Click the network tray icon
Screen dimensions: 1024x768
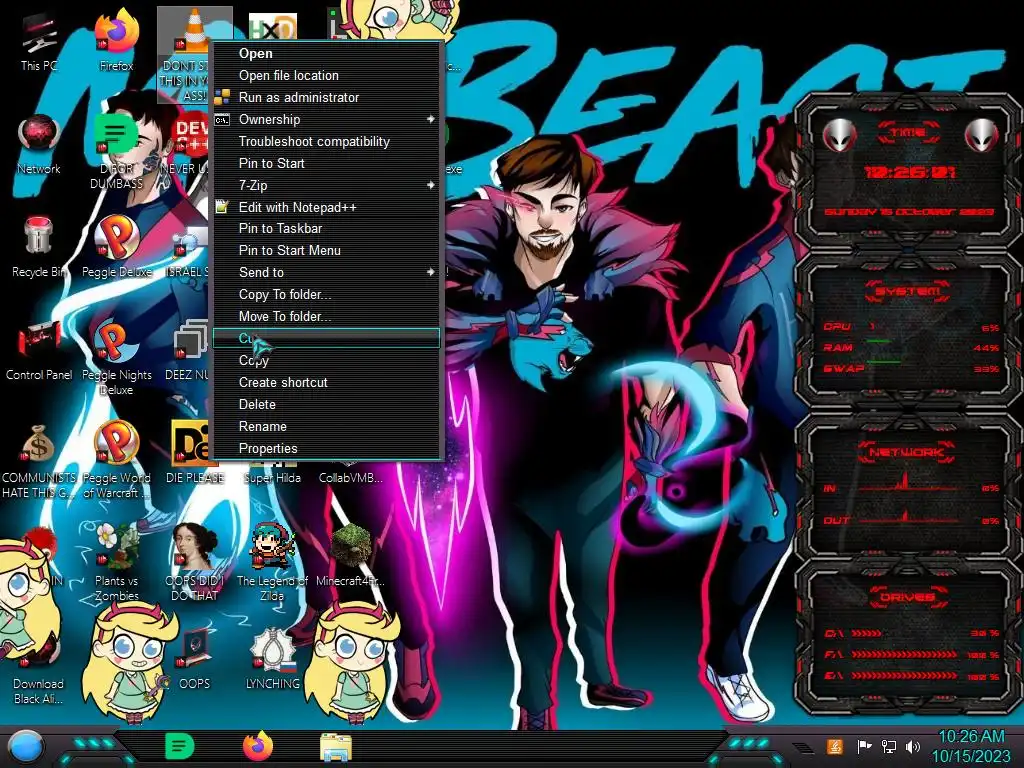point(889,746)
